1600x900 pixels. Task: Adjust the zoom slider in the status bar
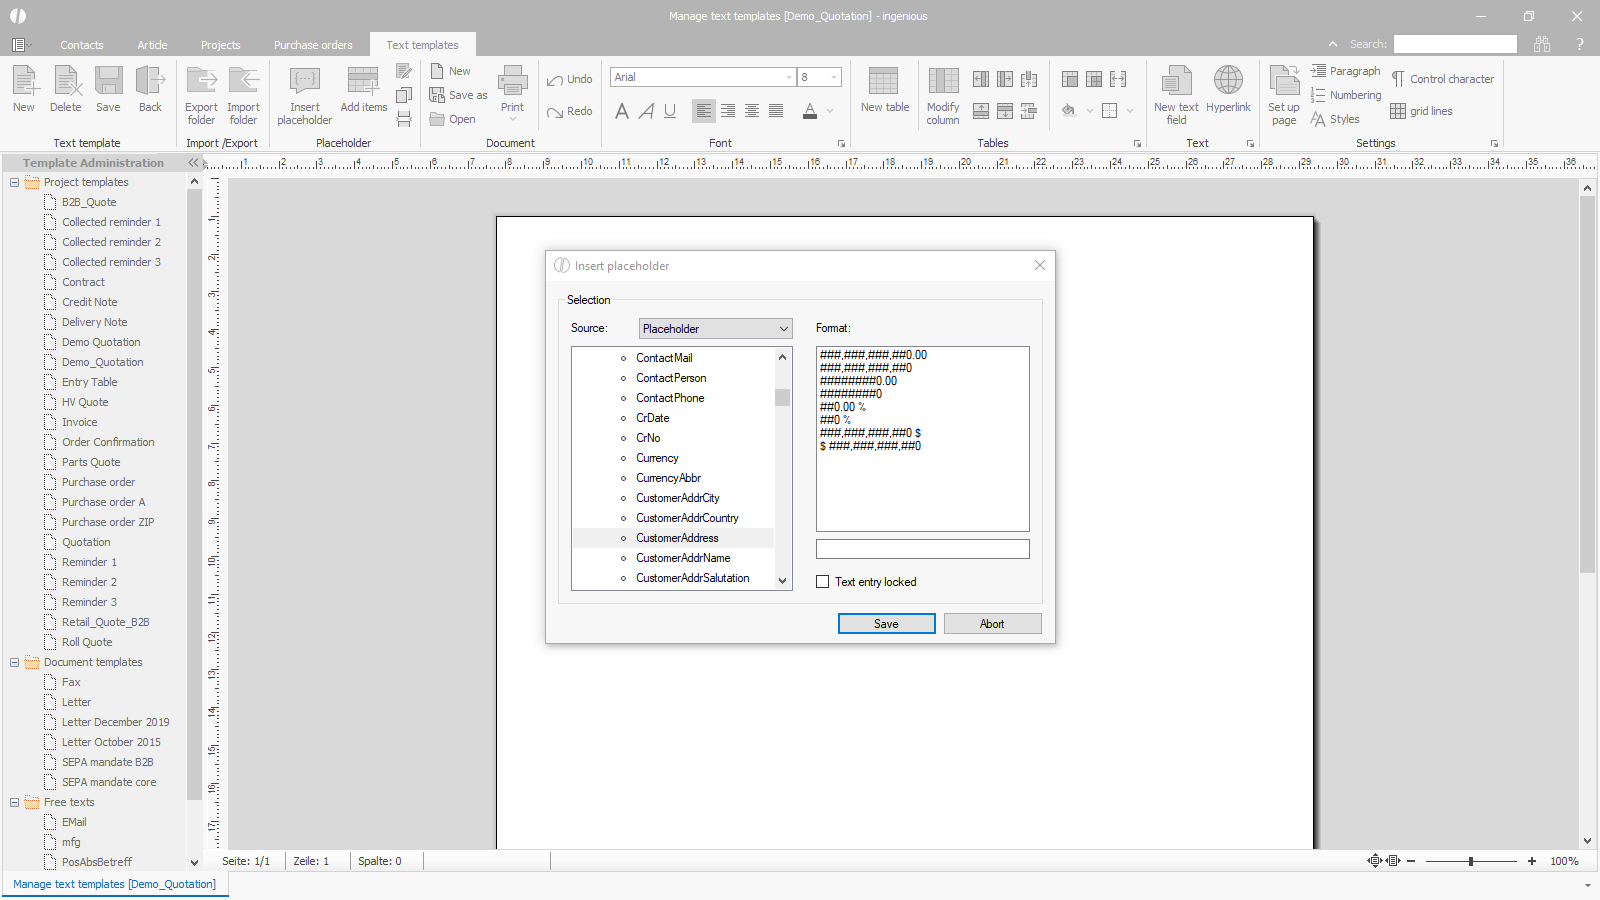pyautogui.click(x=1471, y=861)
